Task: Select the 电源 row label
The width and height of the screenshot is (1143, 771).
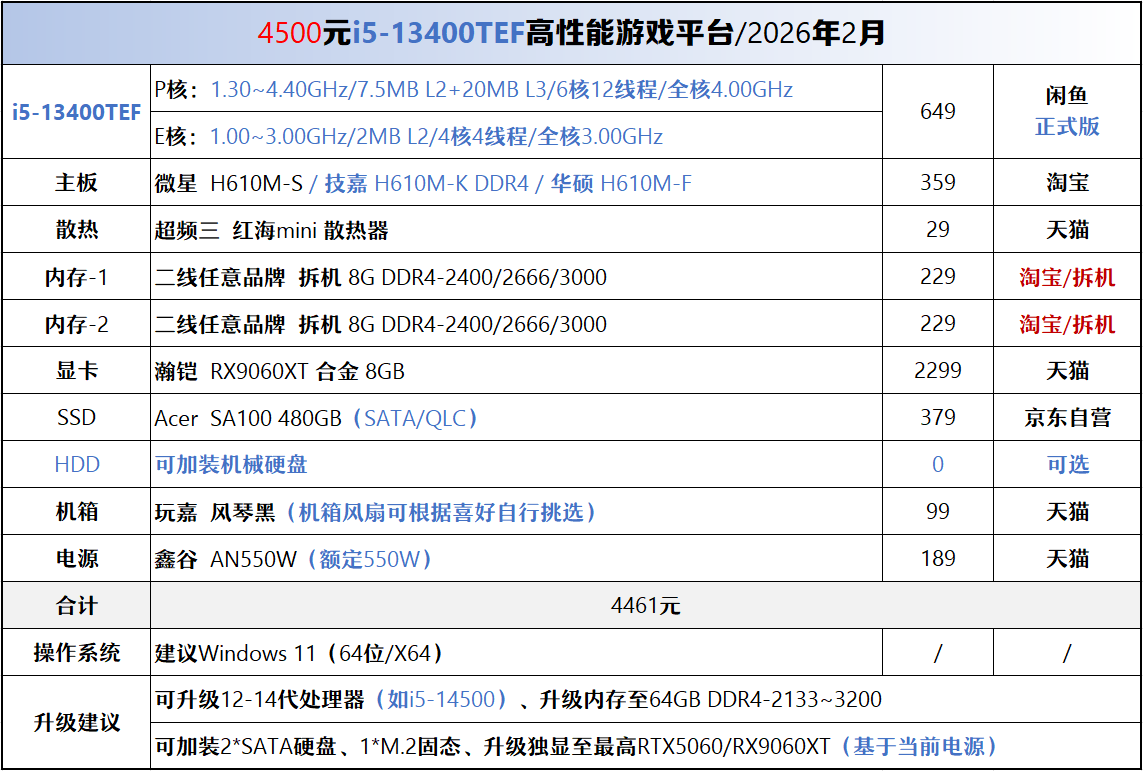Action: click(77, 558)
